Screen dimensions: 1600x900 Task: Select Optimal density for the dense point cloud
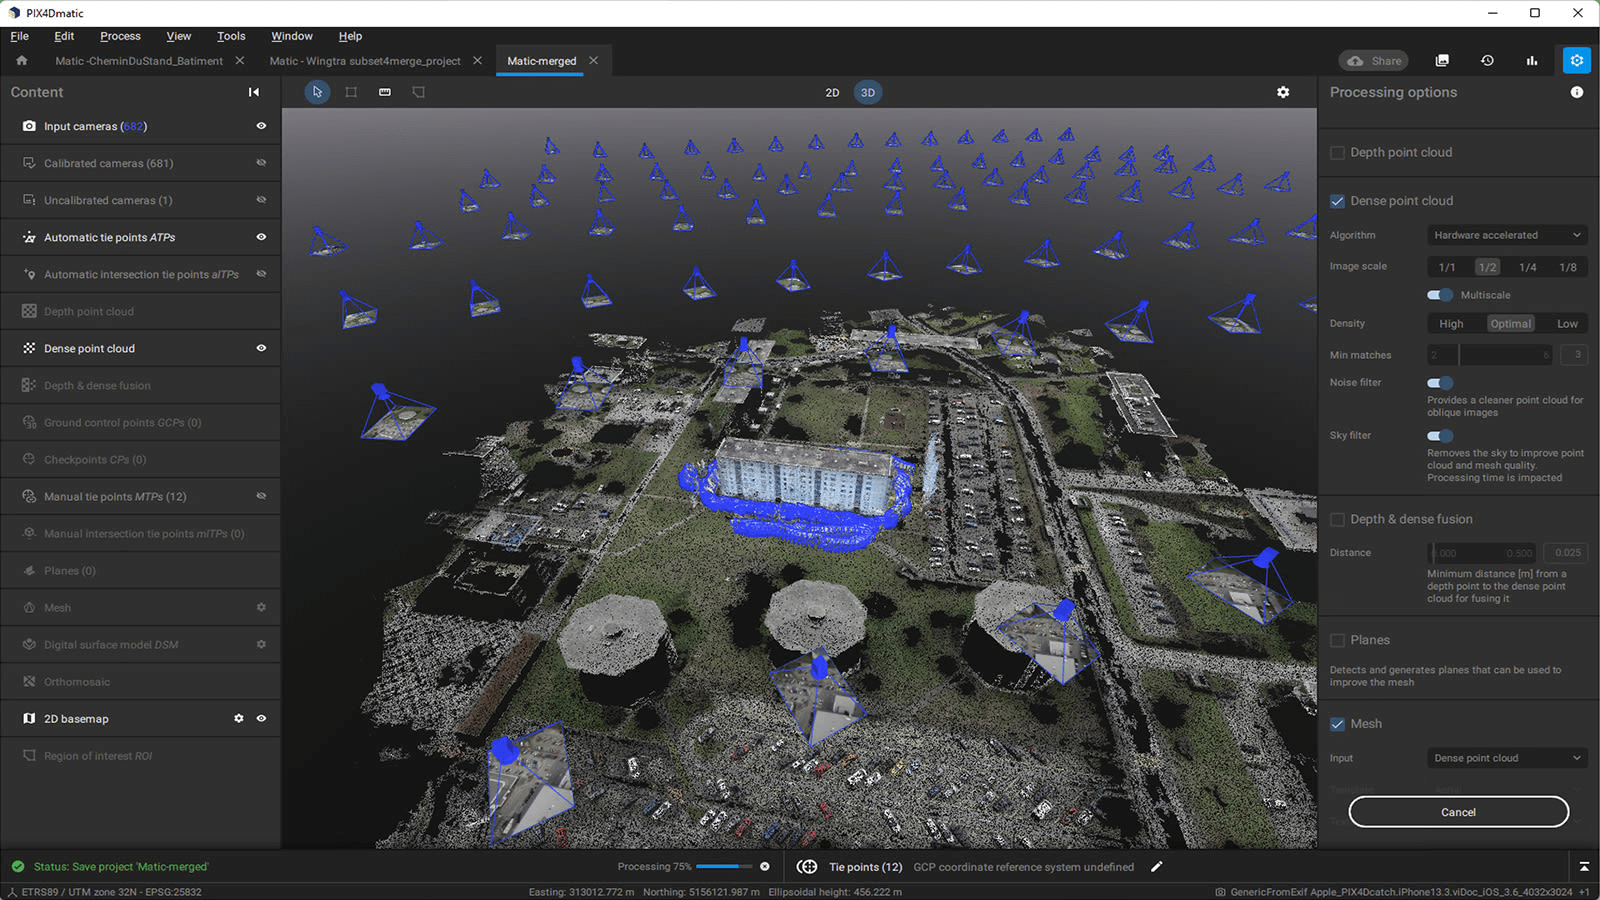click(x=1510, y=323)
